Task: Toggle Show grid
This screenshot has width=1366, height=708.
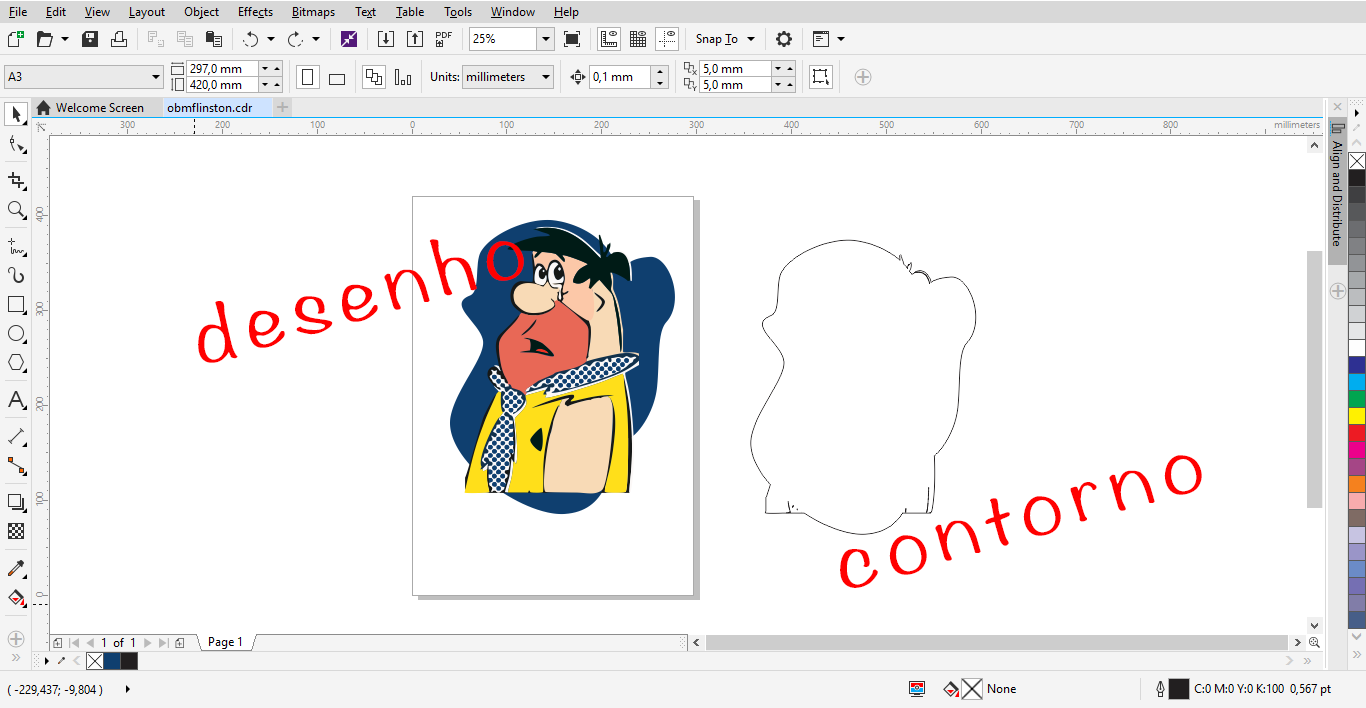Action: (638, 39)
